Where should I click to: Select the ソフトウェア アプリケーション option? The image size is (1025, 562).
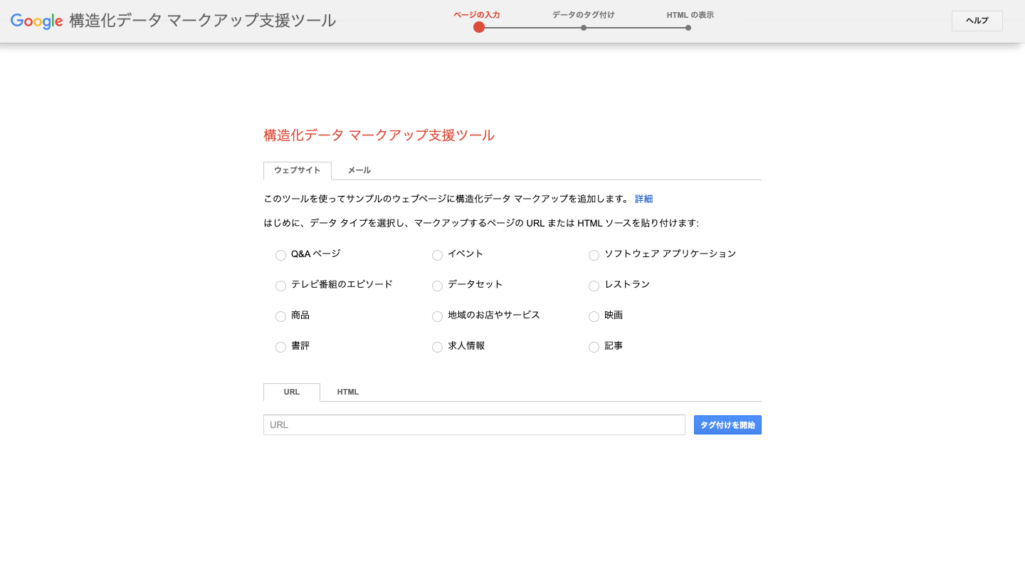pyautogui.click(x=594, y=255)
